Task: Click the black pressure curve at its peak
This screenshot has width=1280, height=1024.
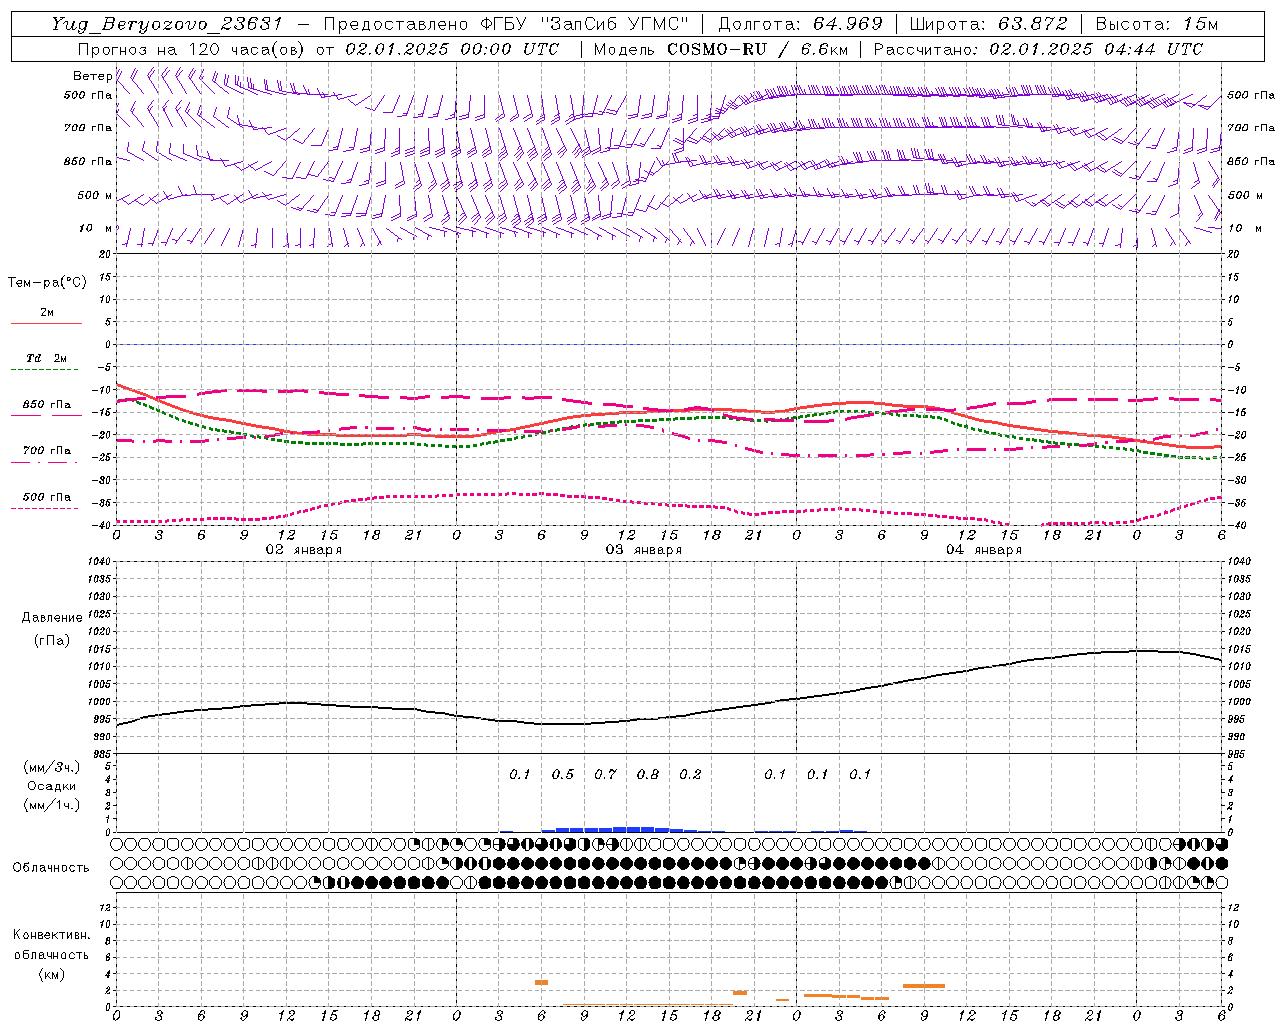Action: click(x=1140, y=651)
